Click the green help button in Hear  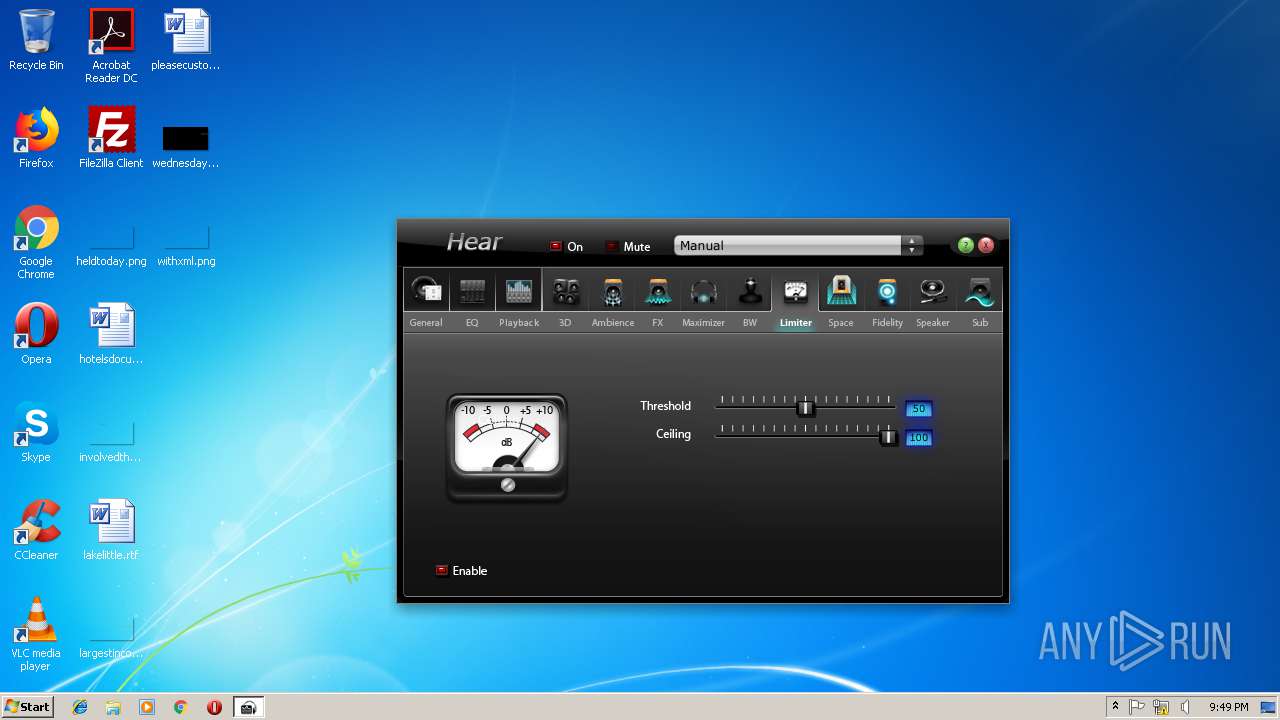965,245
